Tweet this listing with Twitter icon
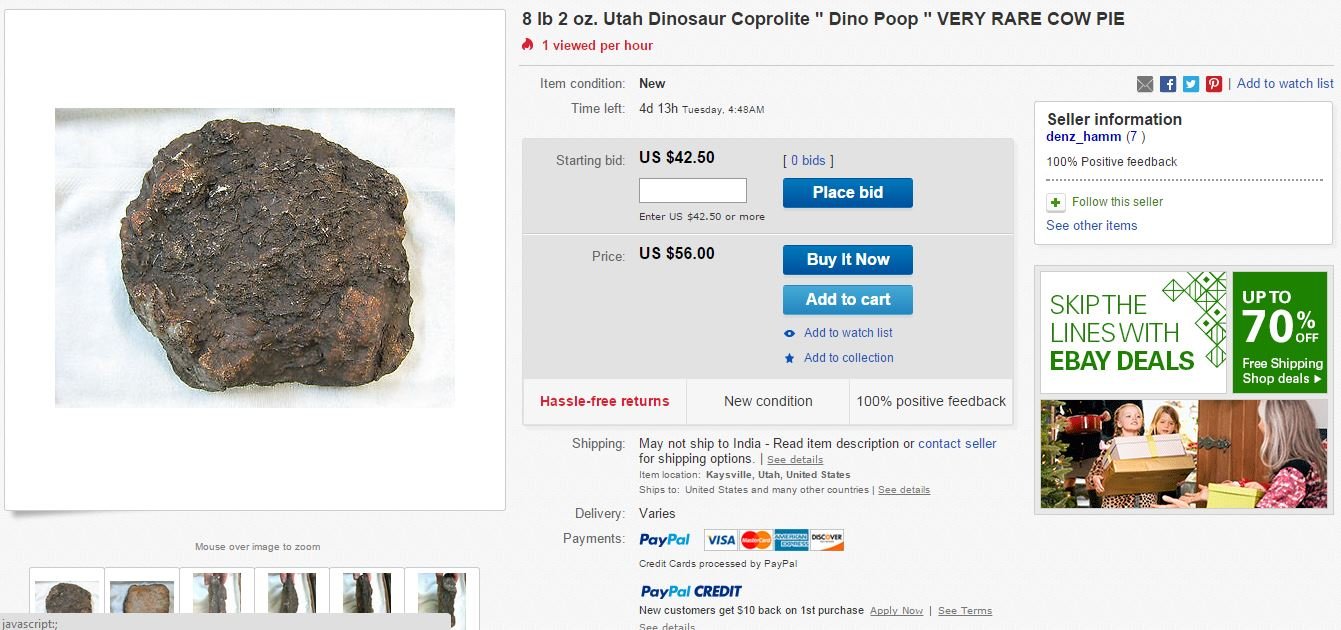 [1191, 84]
